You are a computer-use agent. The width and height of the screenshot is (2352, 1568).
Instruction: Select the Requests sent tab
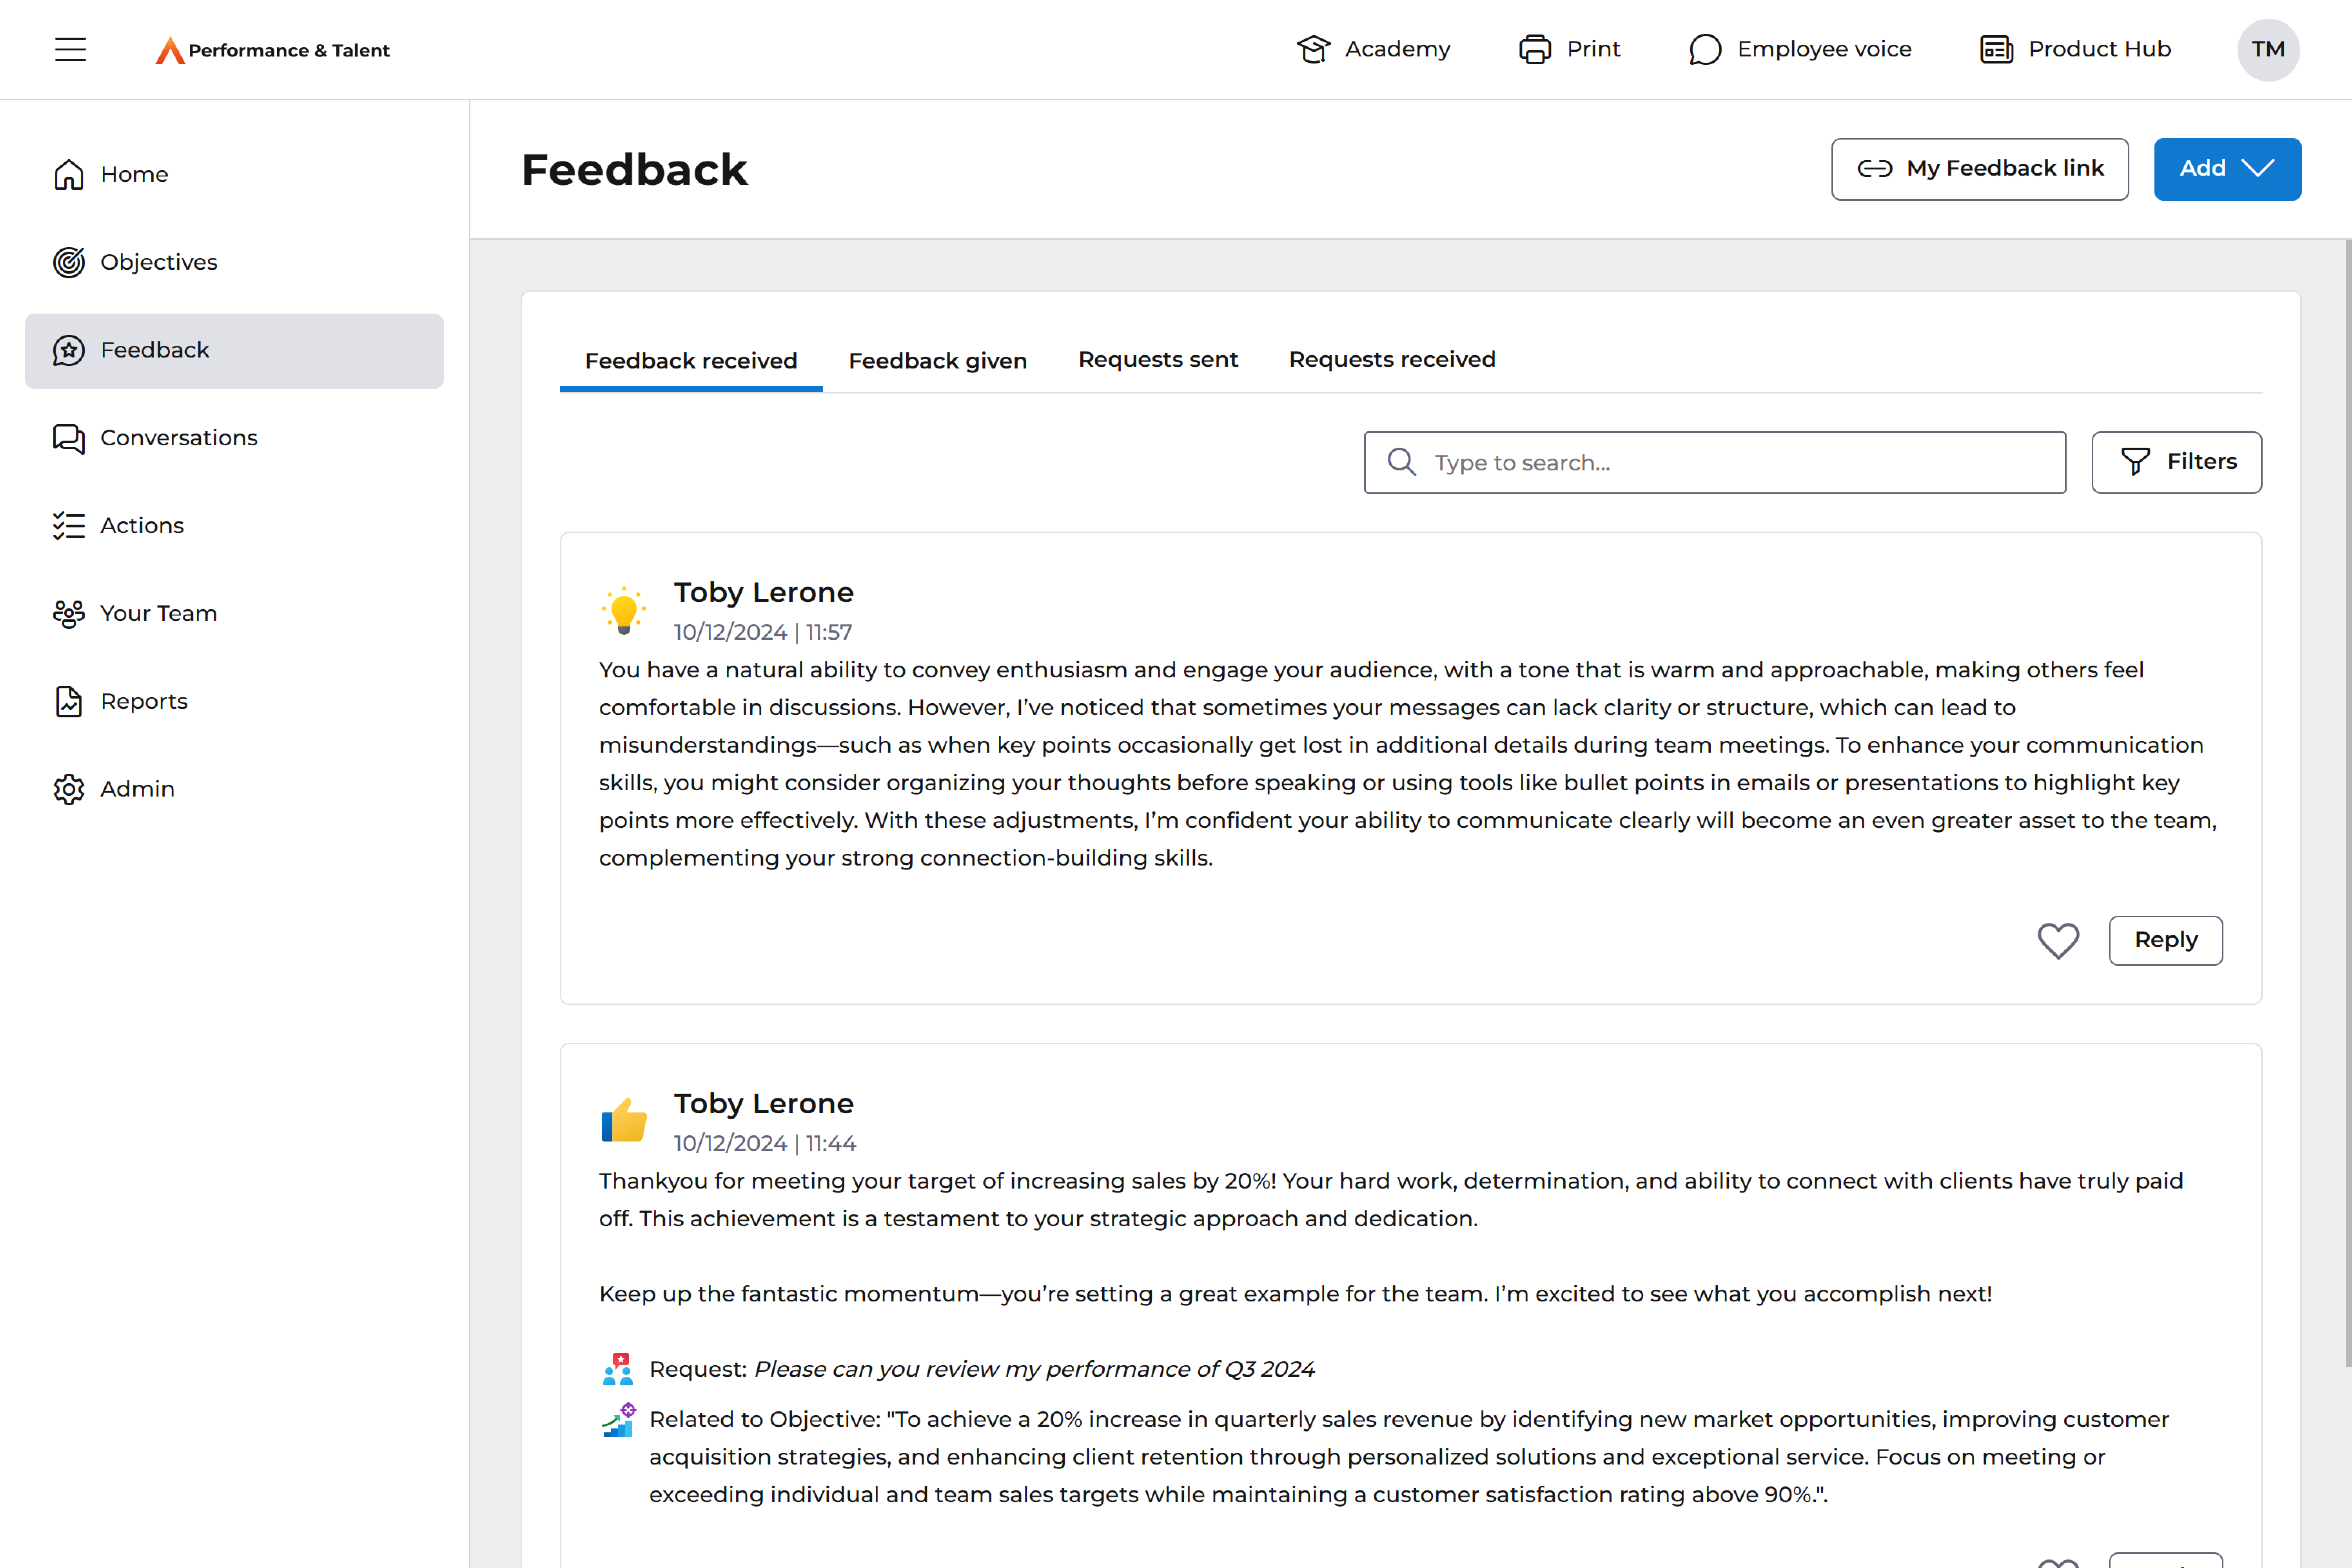point(1158,360)
